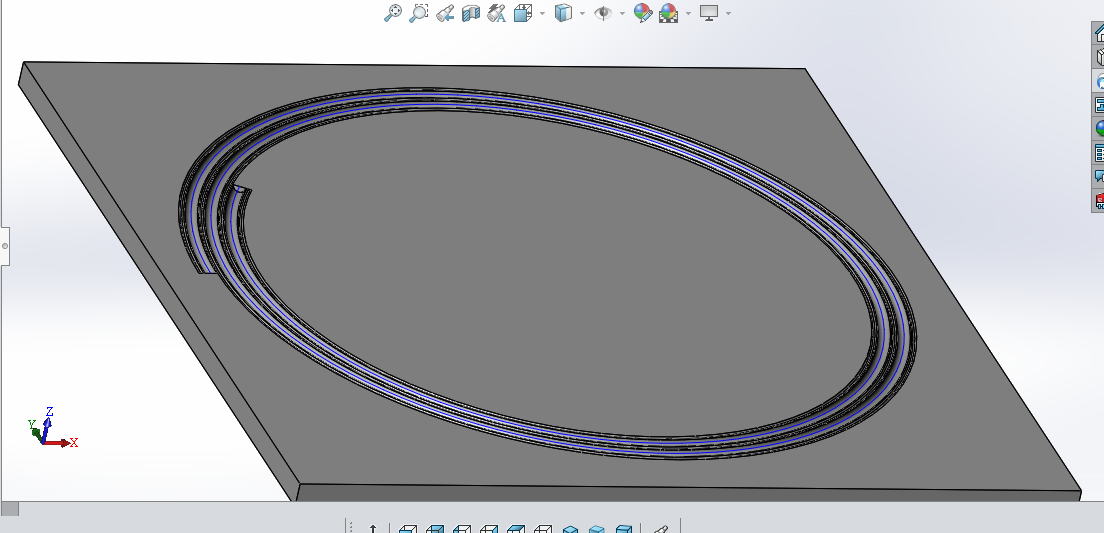This screenshot has height=533, width=1104.
Task: Expand the Hide/Show Items dropdown arrow
Action: pos(622,13)
